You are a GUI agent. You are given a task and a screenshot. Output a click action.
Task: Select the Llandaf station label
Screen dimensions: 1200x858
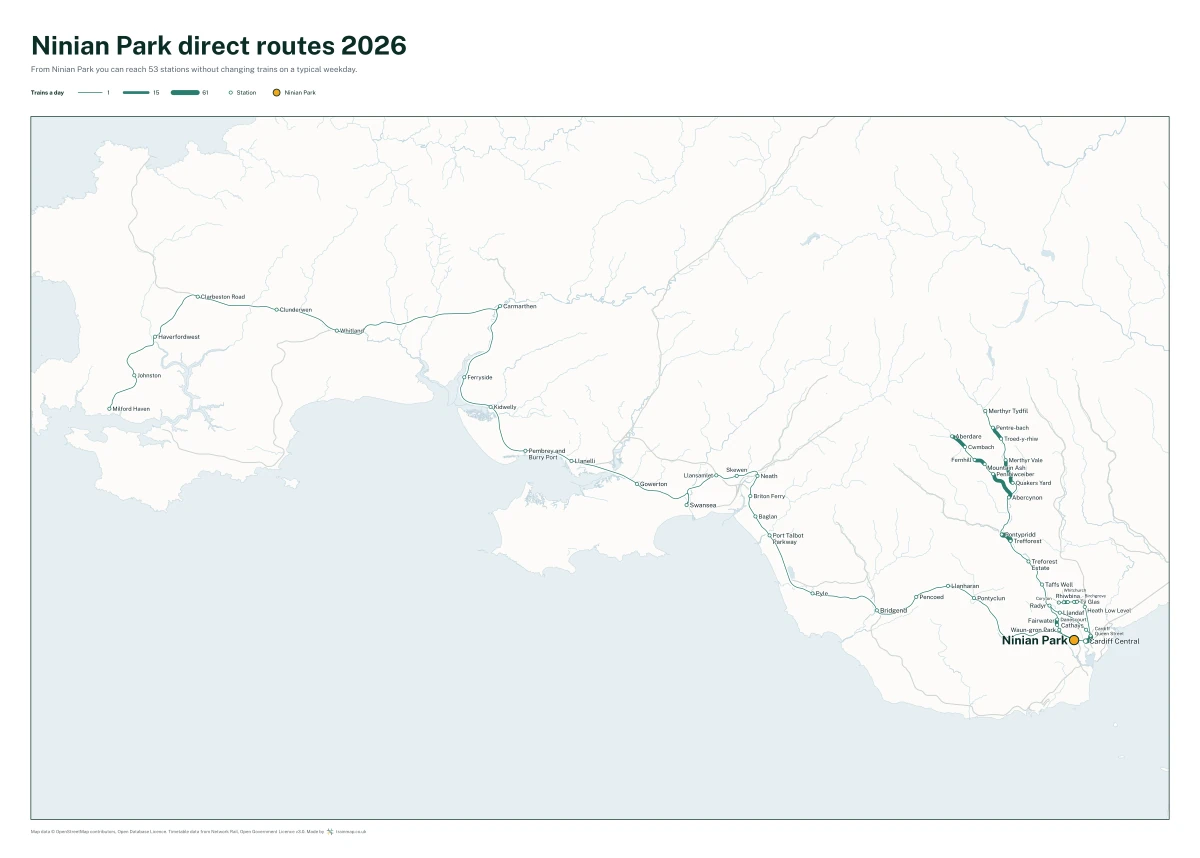(1072, 613)
